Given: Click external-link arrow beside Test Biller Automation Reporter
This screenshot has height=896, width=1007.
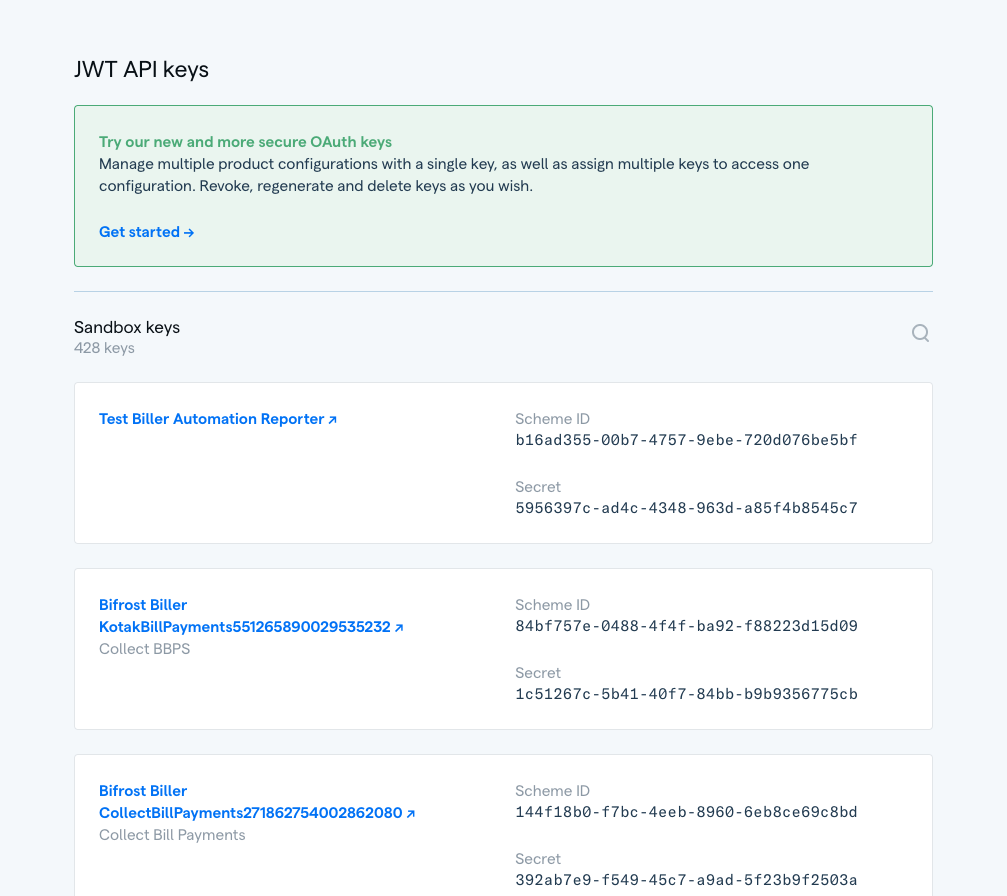Looking at the screenshot, I should 333,420.
